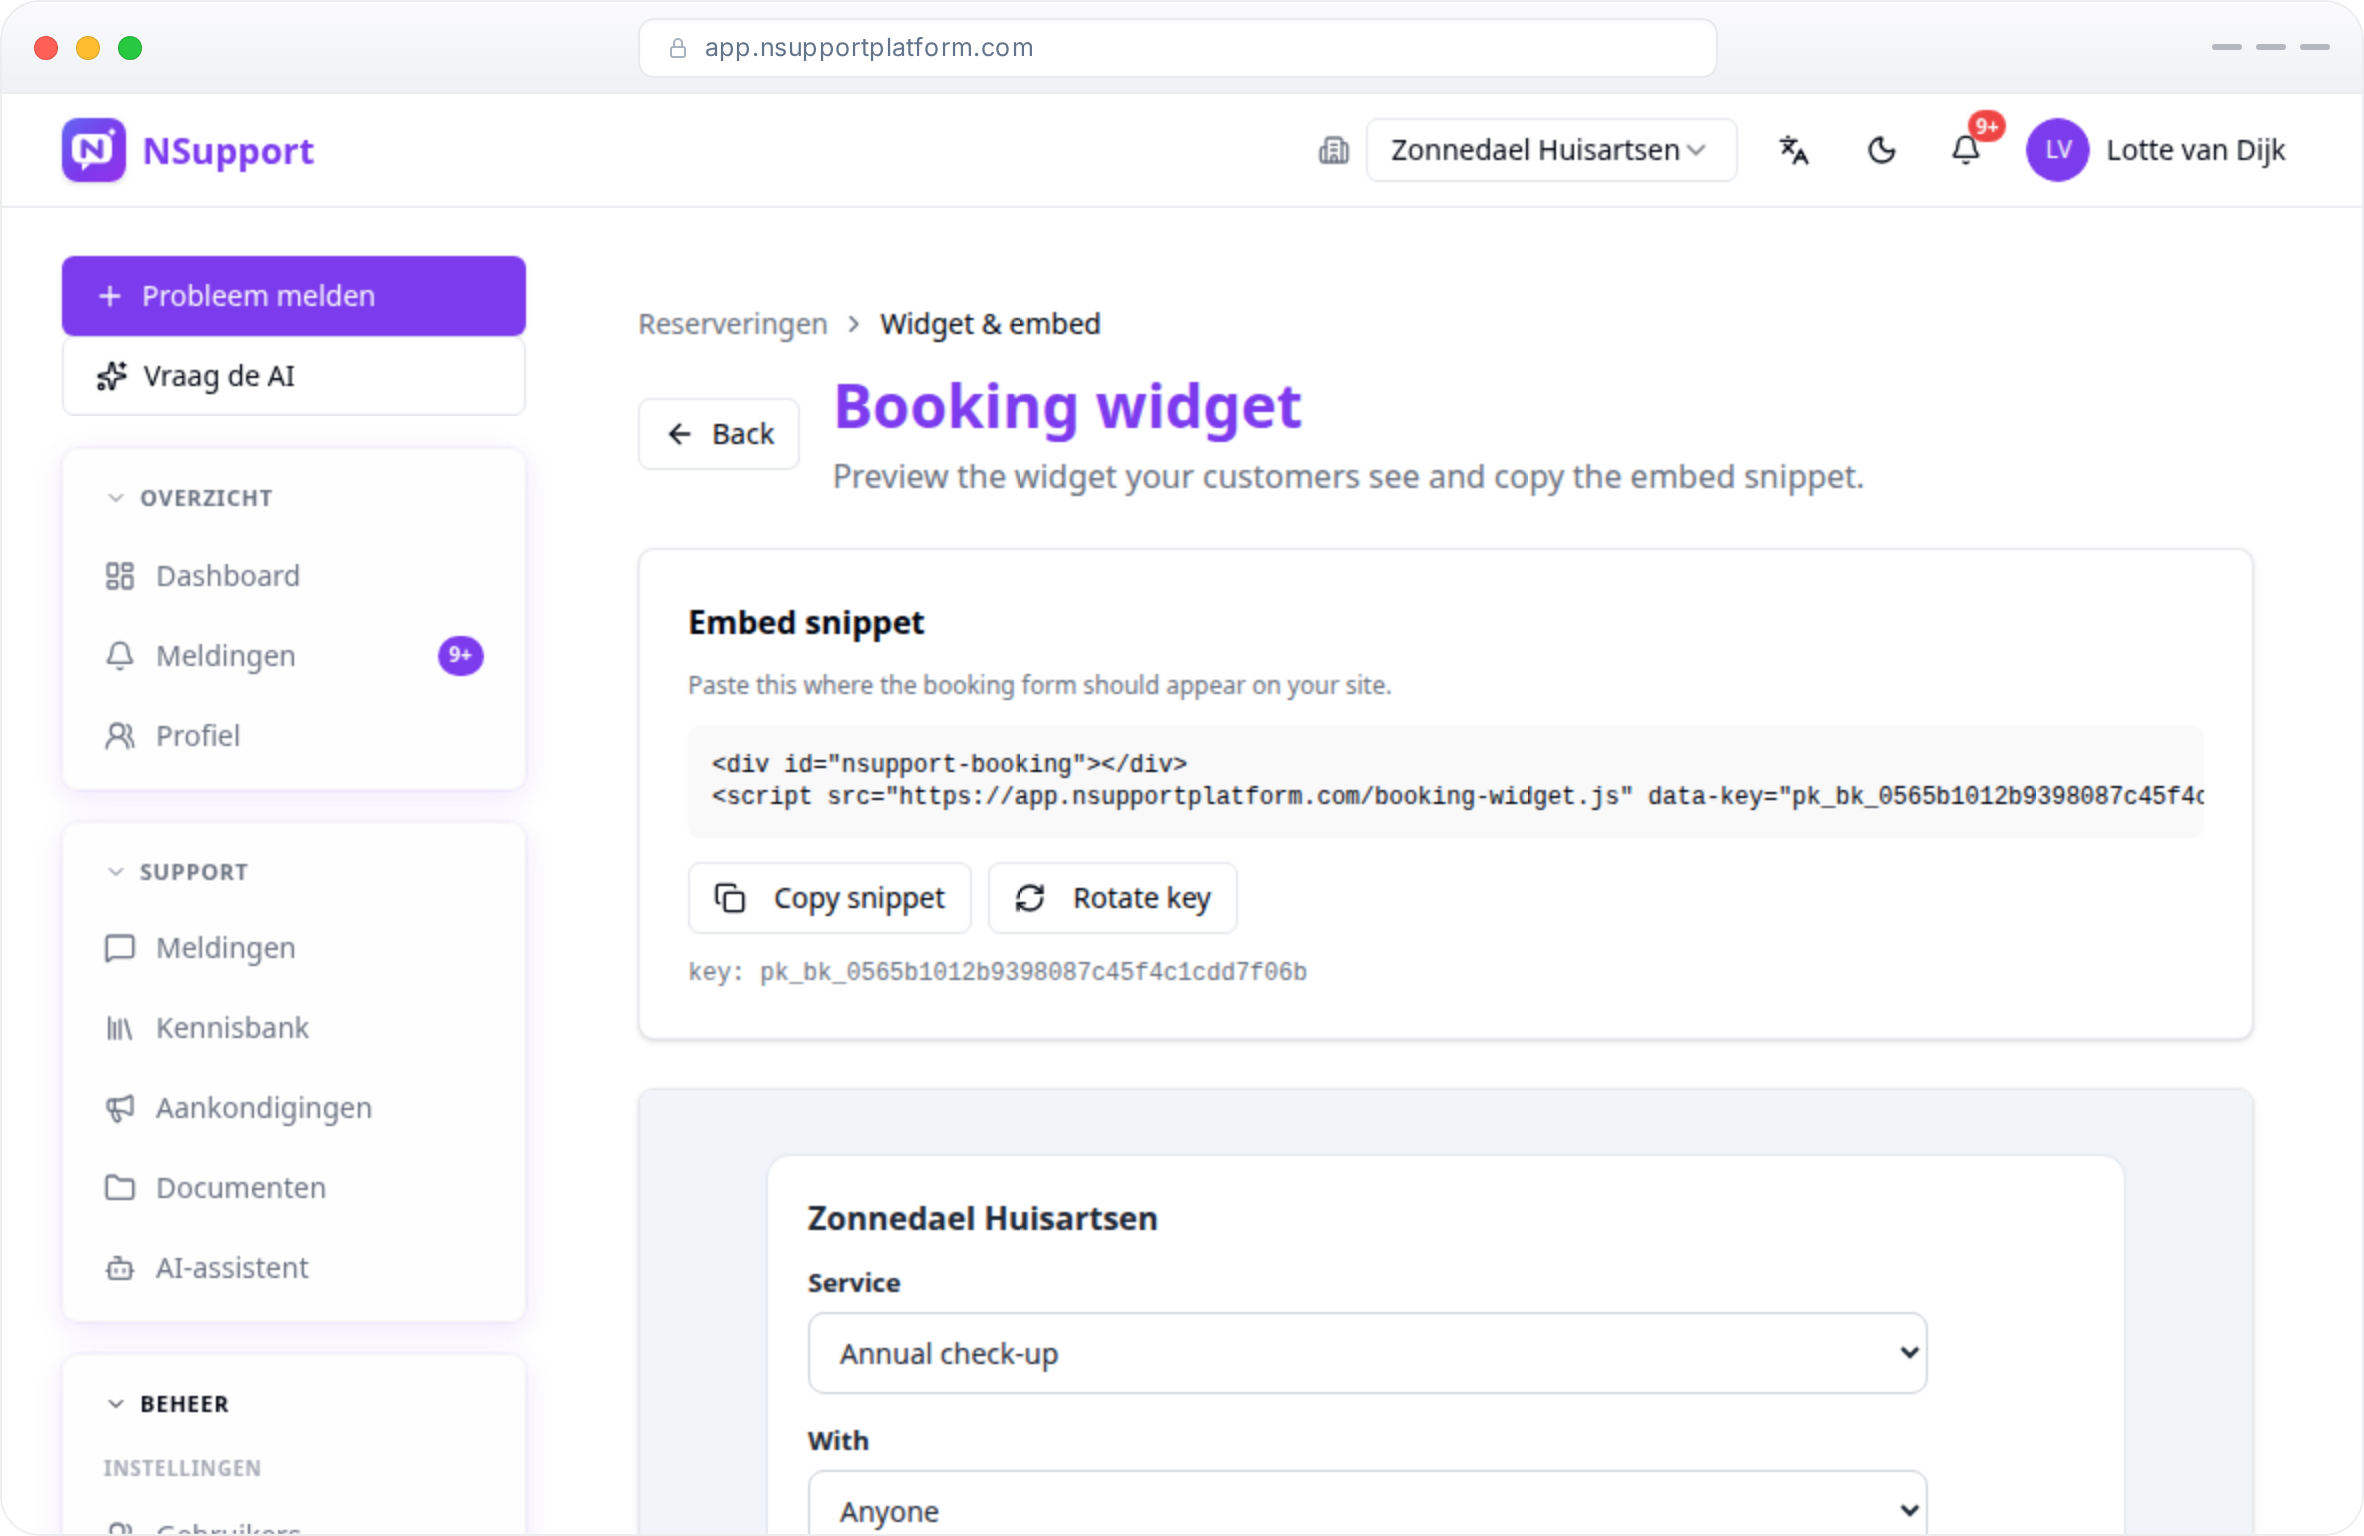The width and height of the screenshot is (2364, 1536).
Task: Open the With dropdown showing Anyone
Action: click(x=1367, y=1503)
